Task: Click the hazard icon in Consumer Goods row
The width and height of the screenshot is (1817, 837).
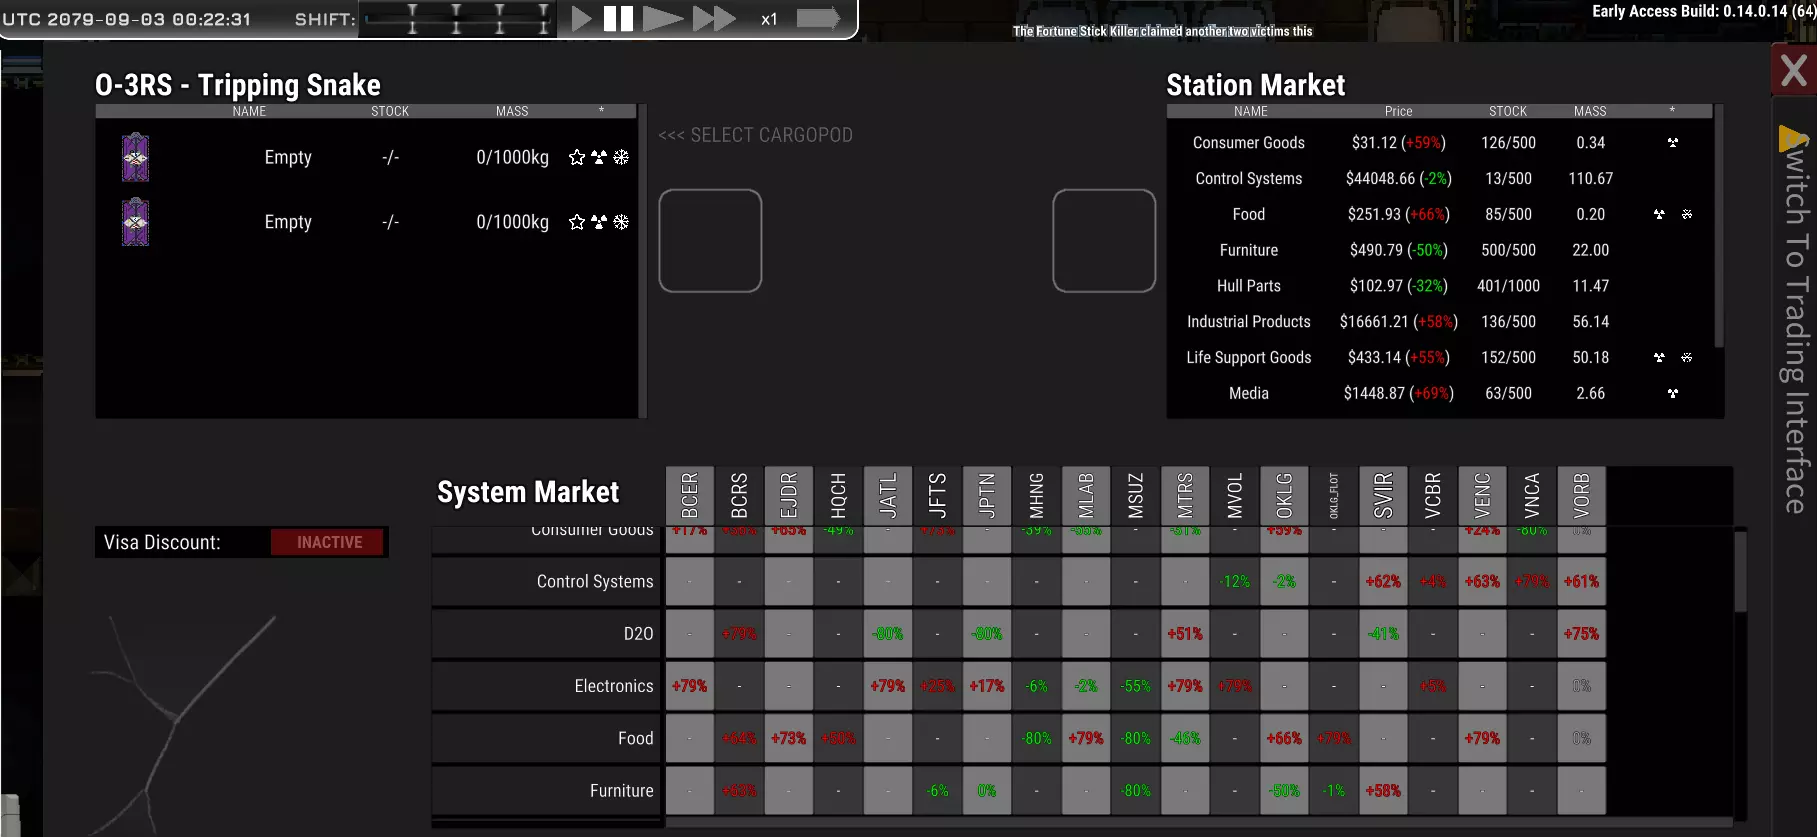Action: 1673,143
